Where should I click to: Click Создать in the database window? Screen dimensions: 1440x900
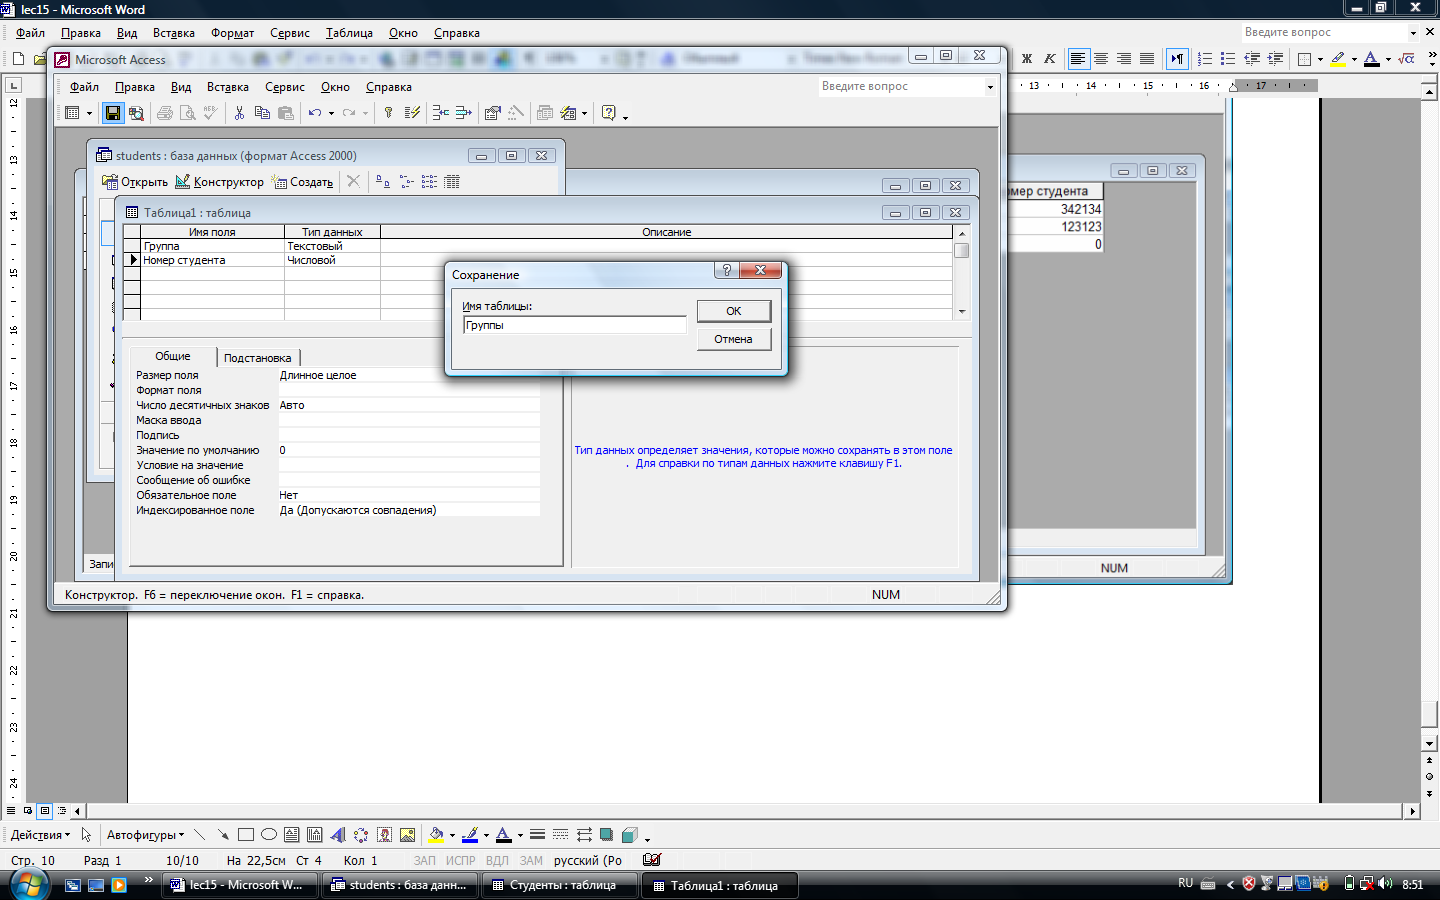point(303,182)
